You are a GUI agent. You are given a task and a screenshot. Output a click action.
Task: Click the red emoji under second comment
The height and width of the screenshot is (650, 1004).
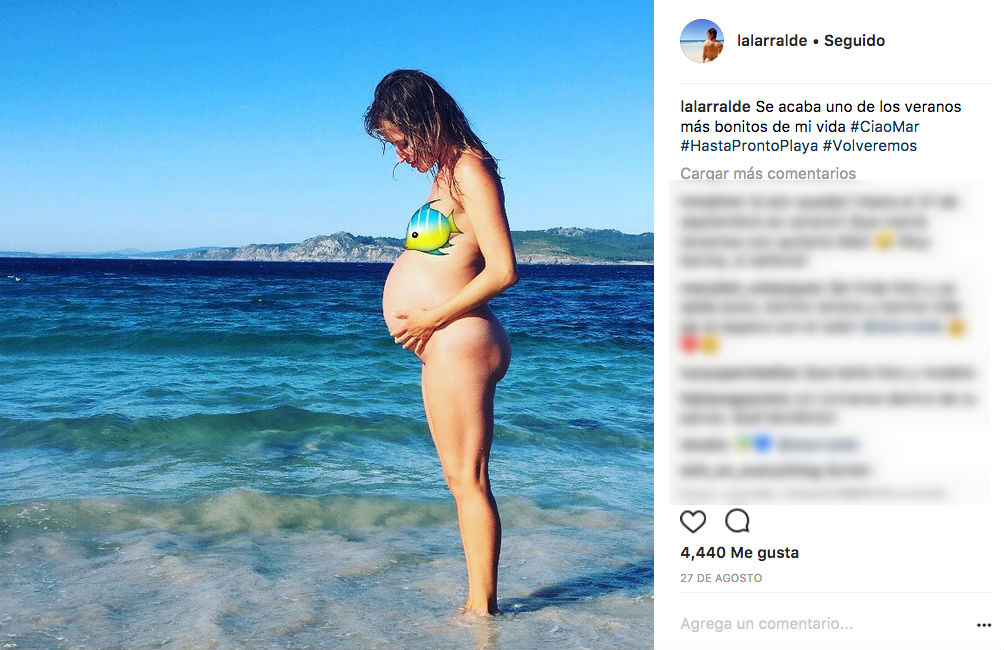point(690,345)
